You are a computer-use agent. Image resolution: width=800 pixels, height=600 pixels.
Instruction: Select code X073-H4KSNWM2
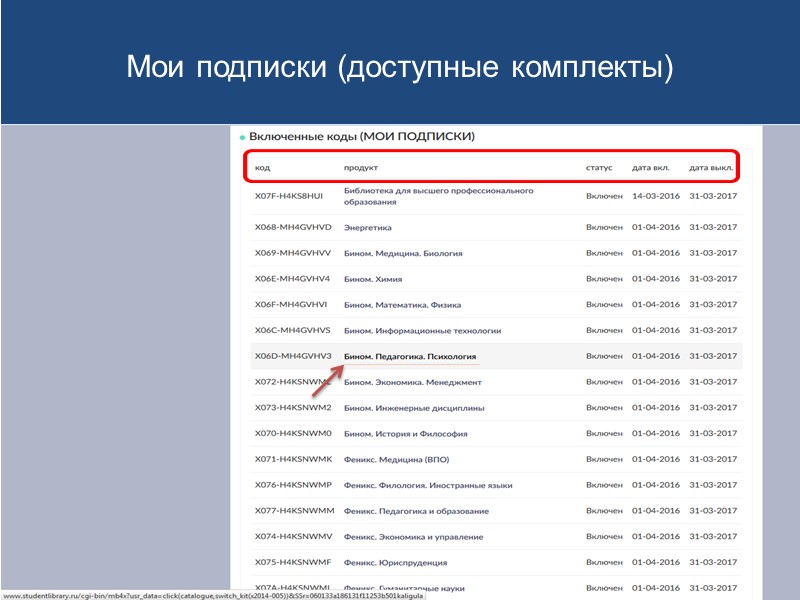tap(293, 408)
